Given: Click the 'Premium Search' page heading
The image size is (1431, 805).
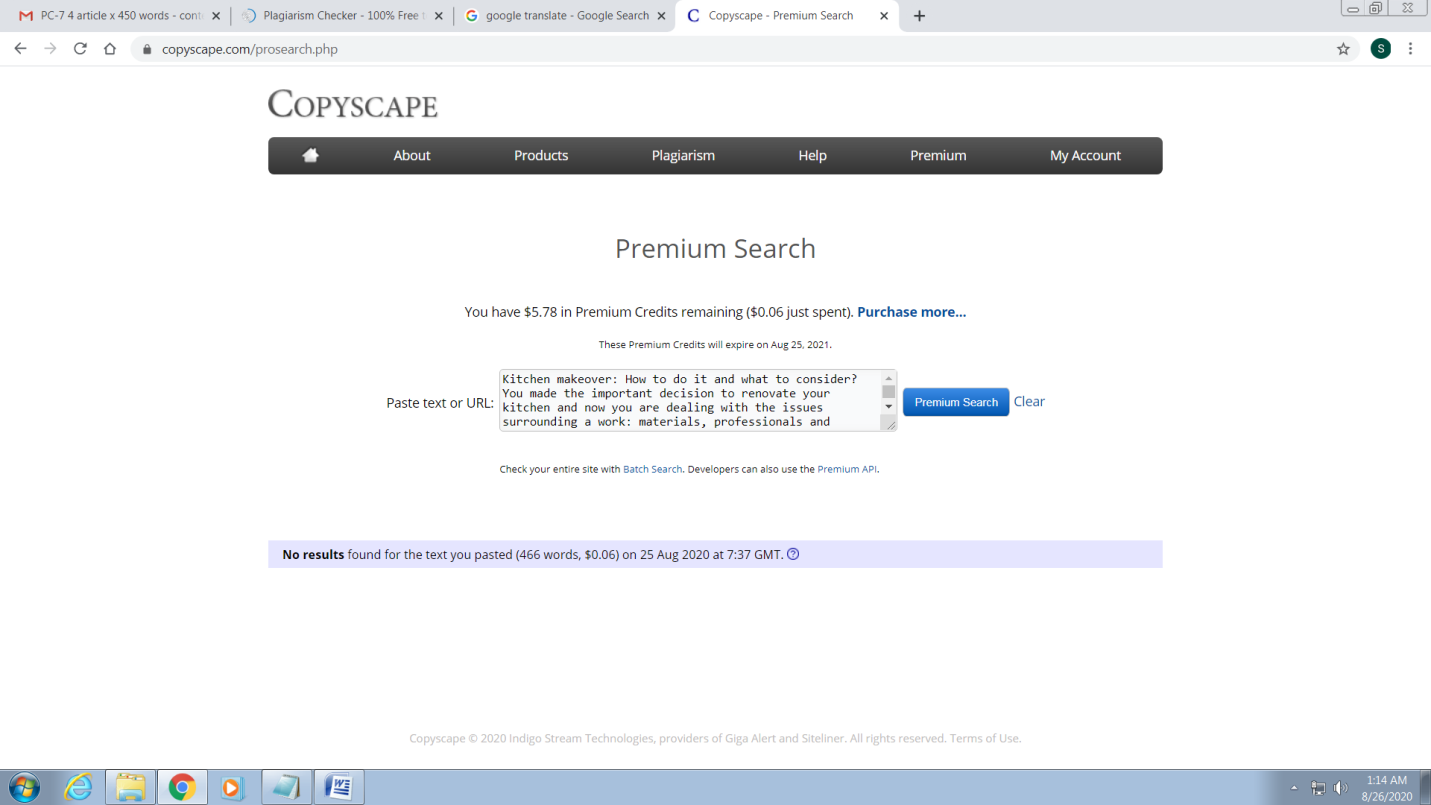Looking at the screenshot, I should click(715, 249).
